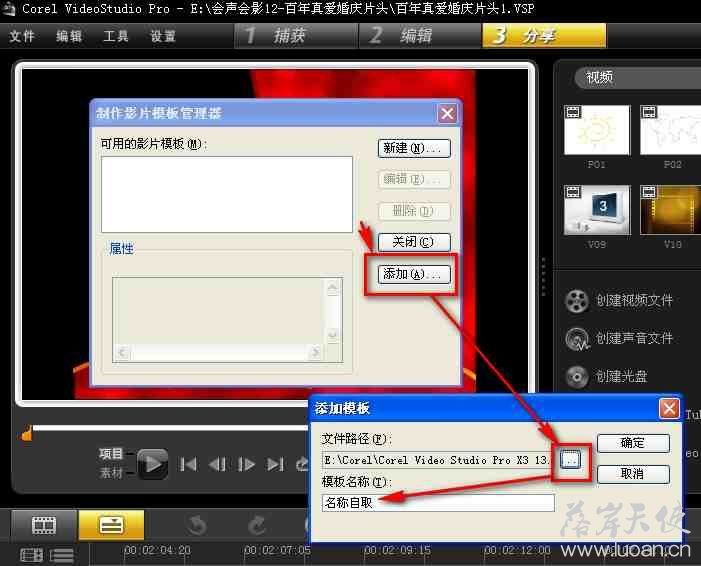Click the 创建光盘 label
Screen dimensions: 701x566
(x=621, y=376)
